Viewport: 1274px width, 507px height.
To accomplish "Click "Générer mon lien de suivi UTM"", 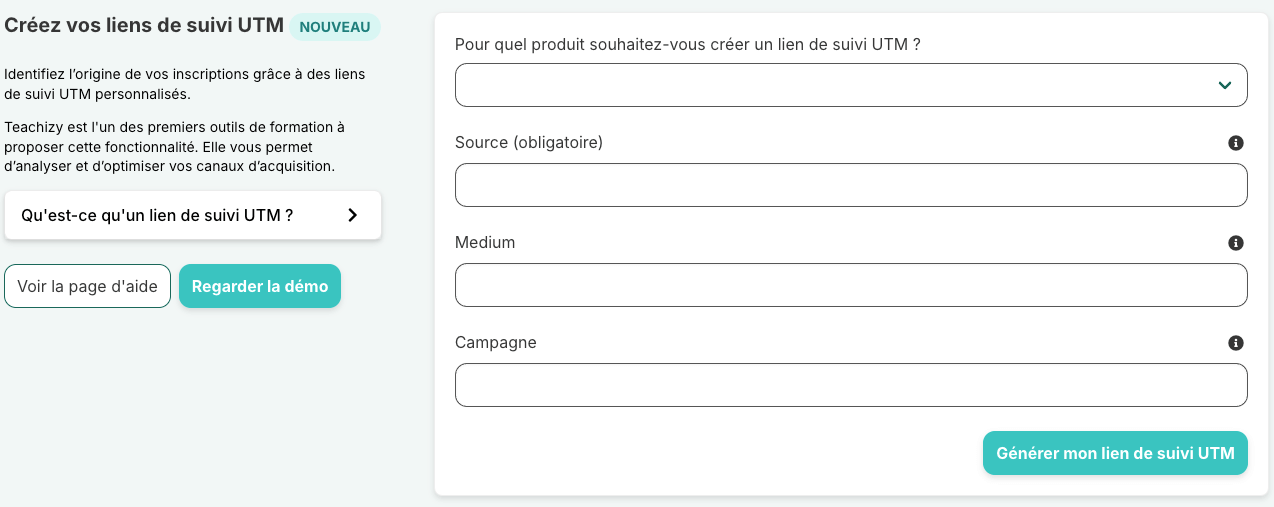I will tap(1115, 453).
